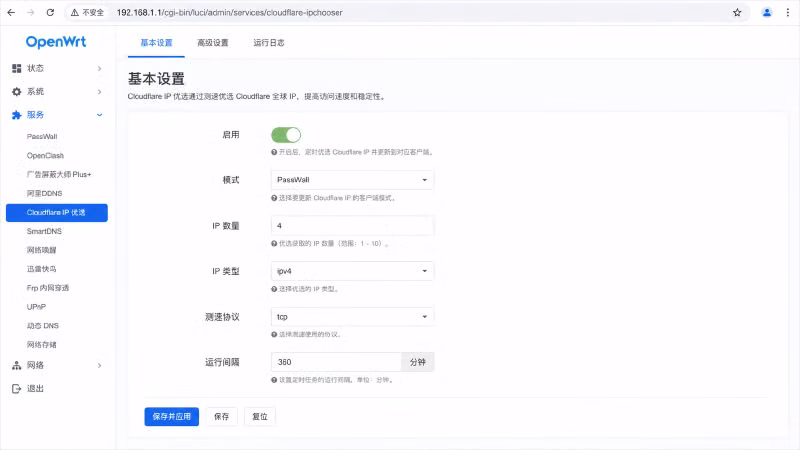Click the browser address bar URL
800x450 pixels.
point(230,12)
